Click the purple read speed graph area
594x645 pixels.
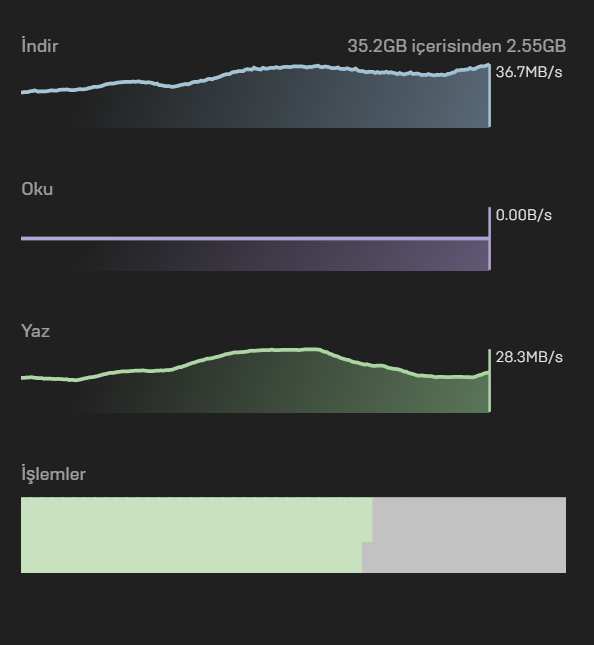255,254
